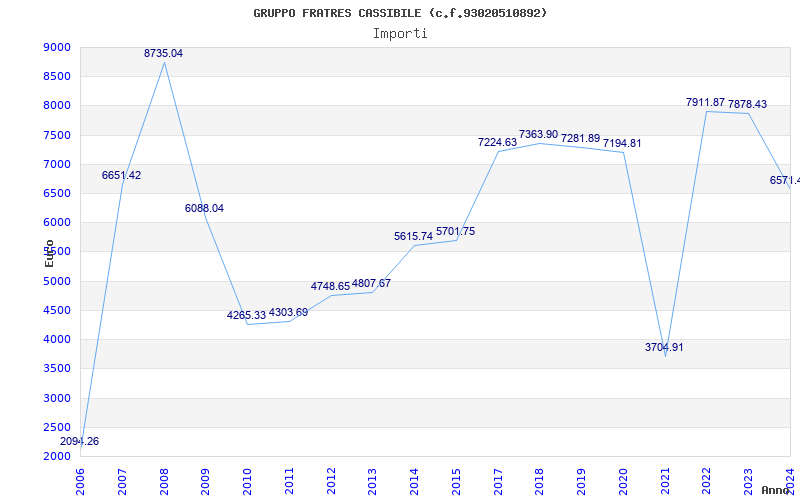Select the 7878.43 data label
The width and height of the screenshot is (800, 500).
[x=747, y=104]
